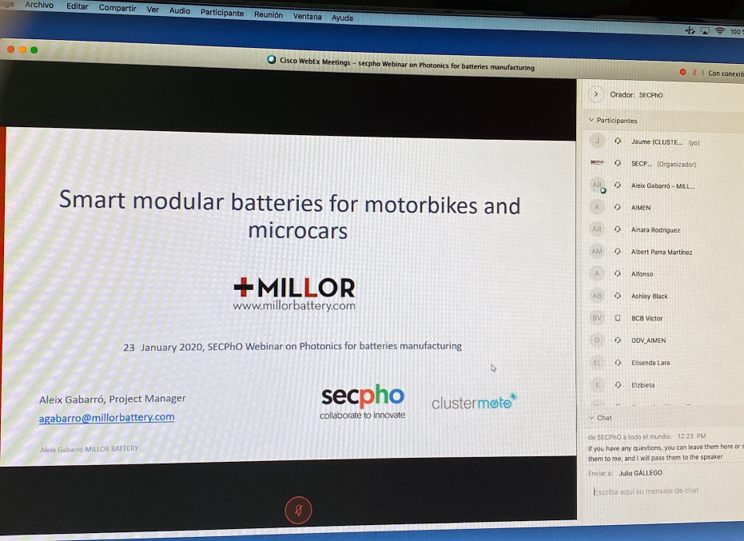Click the chevron button next to Orador
The height and width of the screenshot is (541, 744).
tap(596, 94)
